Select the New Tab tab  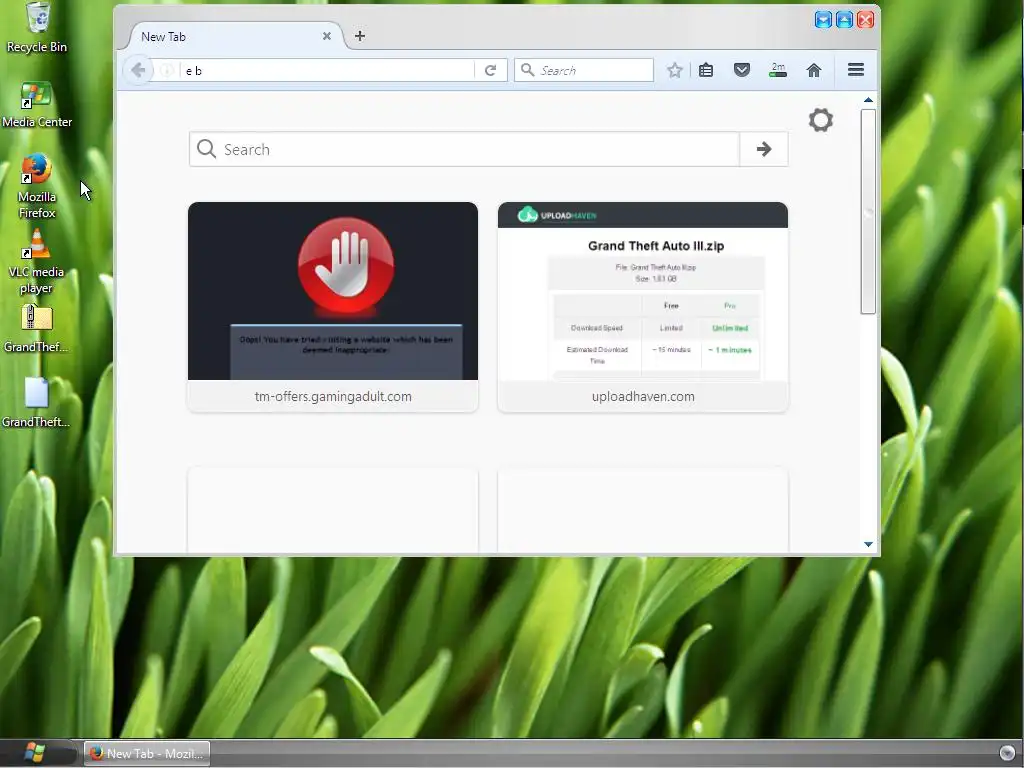pyautogui.click(x=230, y=37)
